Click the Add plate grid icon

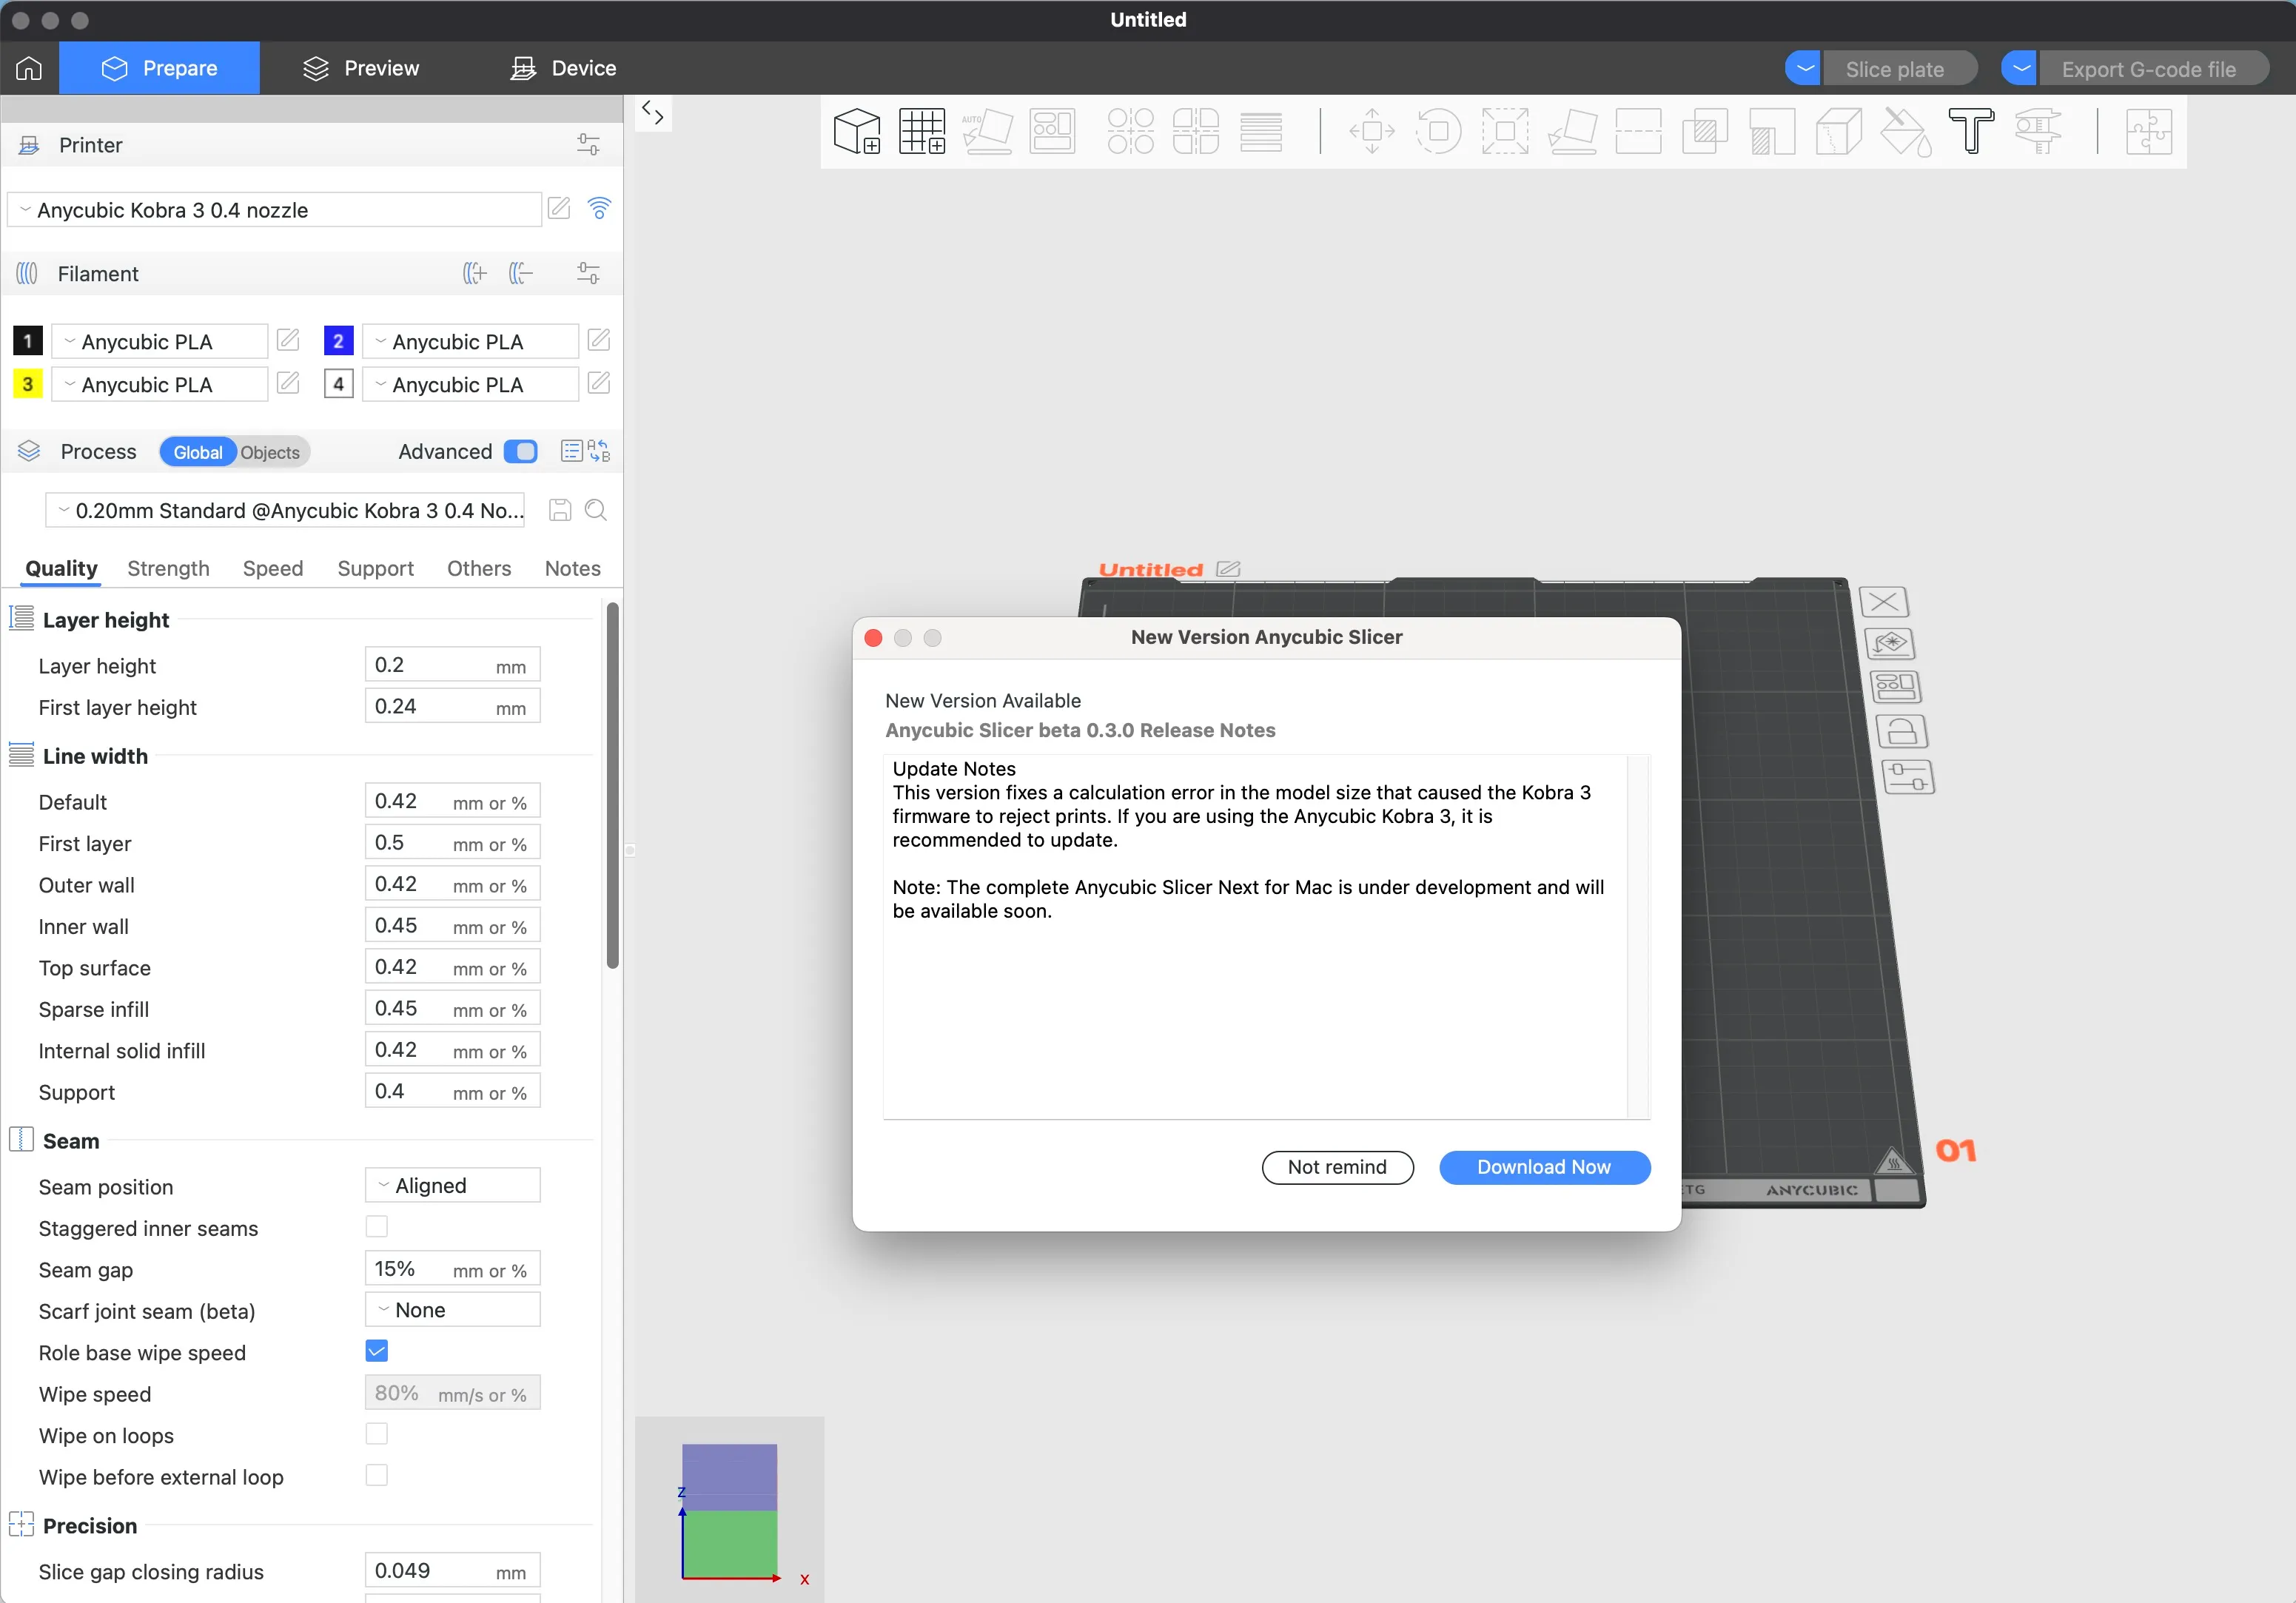coord(921,131)
